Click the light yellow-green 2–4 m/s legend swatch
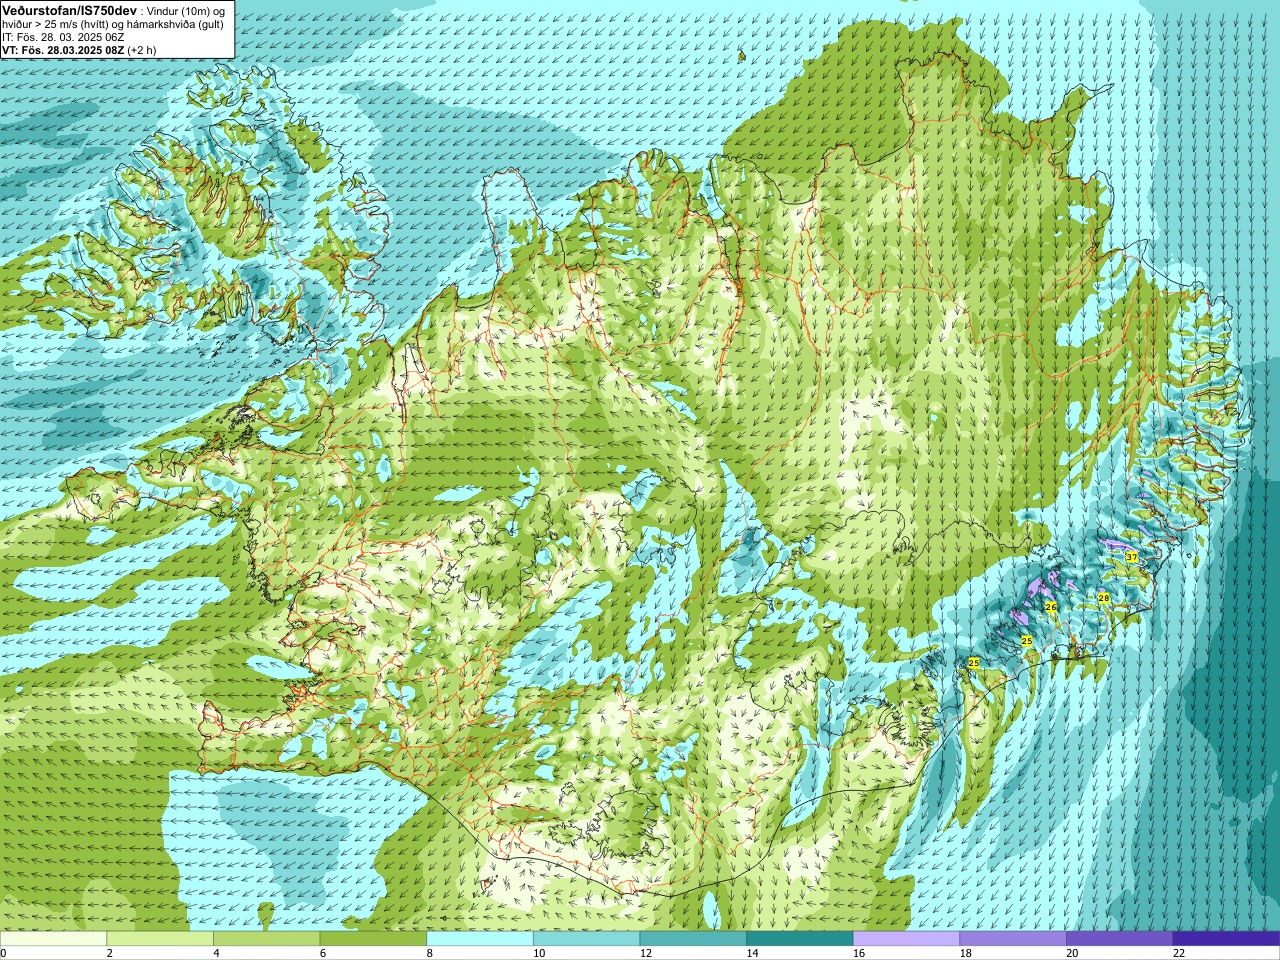Screen dimensions: 1280x960 [x=160, y=939]
